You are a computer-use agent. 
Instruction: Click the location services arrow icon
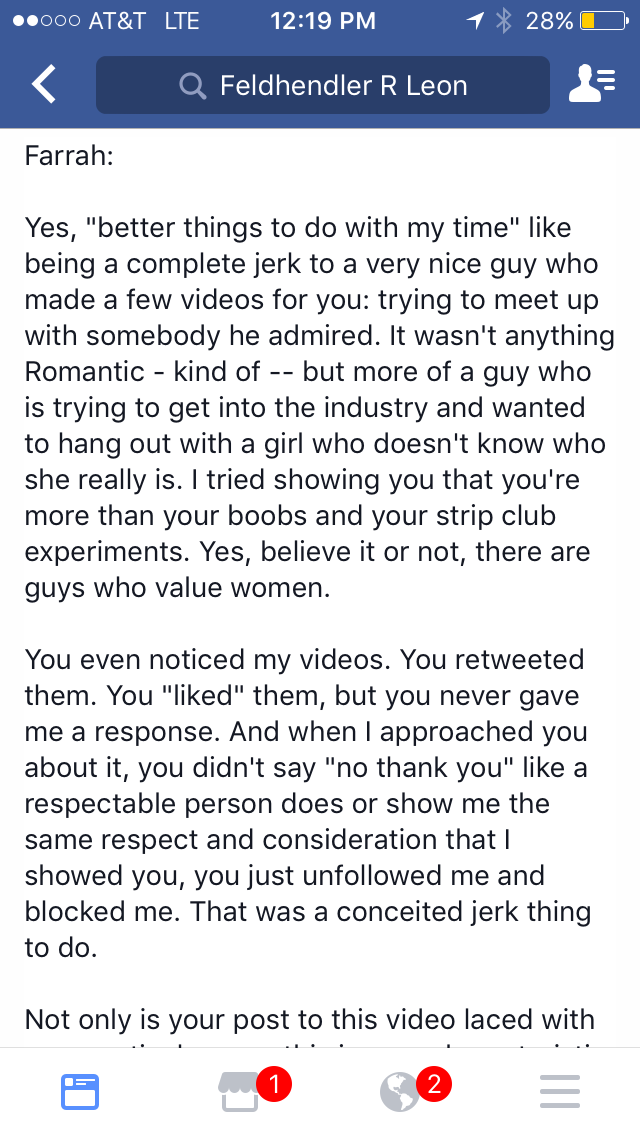point(475,21)
